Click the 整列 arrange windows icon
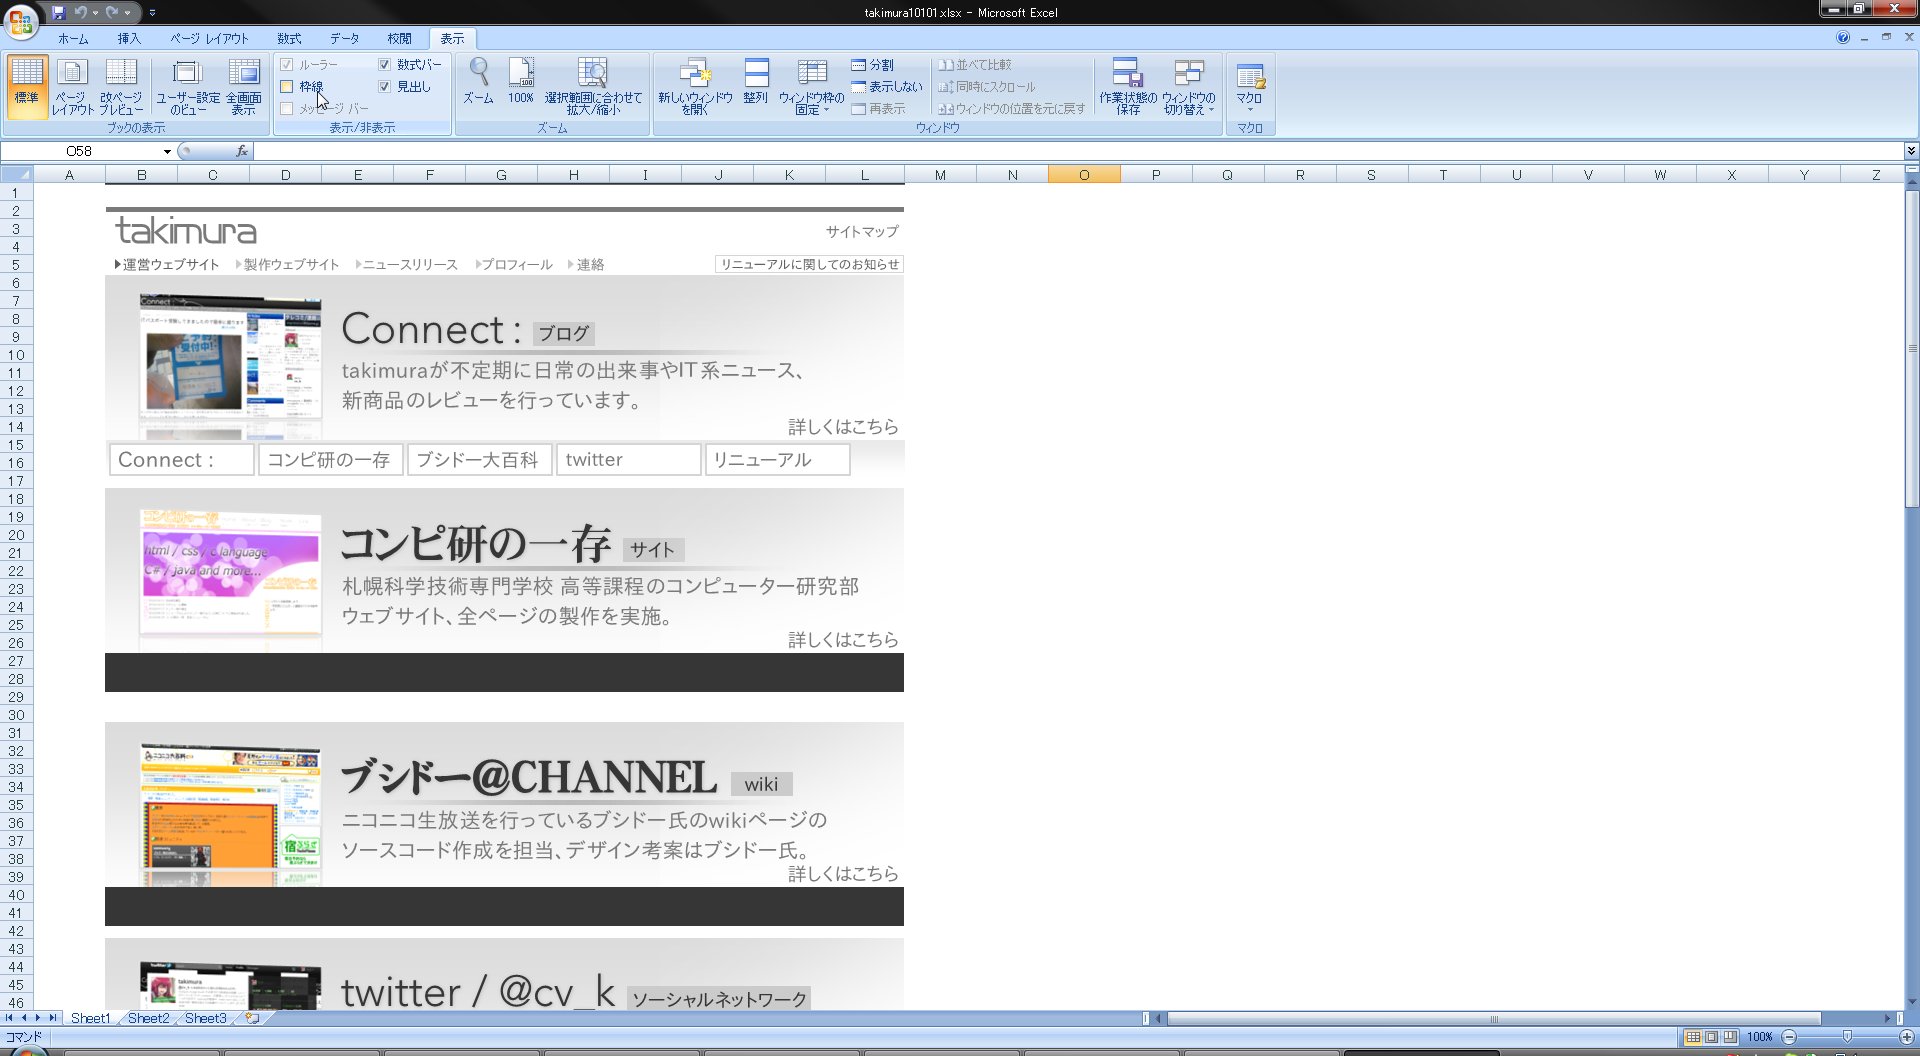Image resolution: width=1920 pixels, height=1056 pixels. (756, 82)
